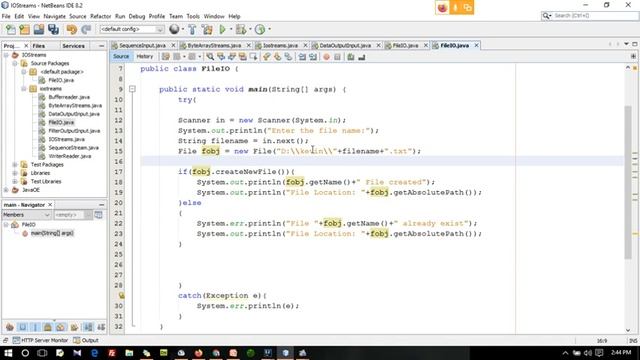Click the Open Project toolbar icon
Screen dimensions: 640x360
39,29
